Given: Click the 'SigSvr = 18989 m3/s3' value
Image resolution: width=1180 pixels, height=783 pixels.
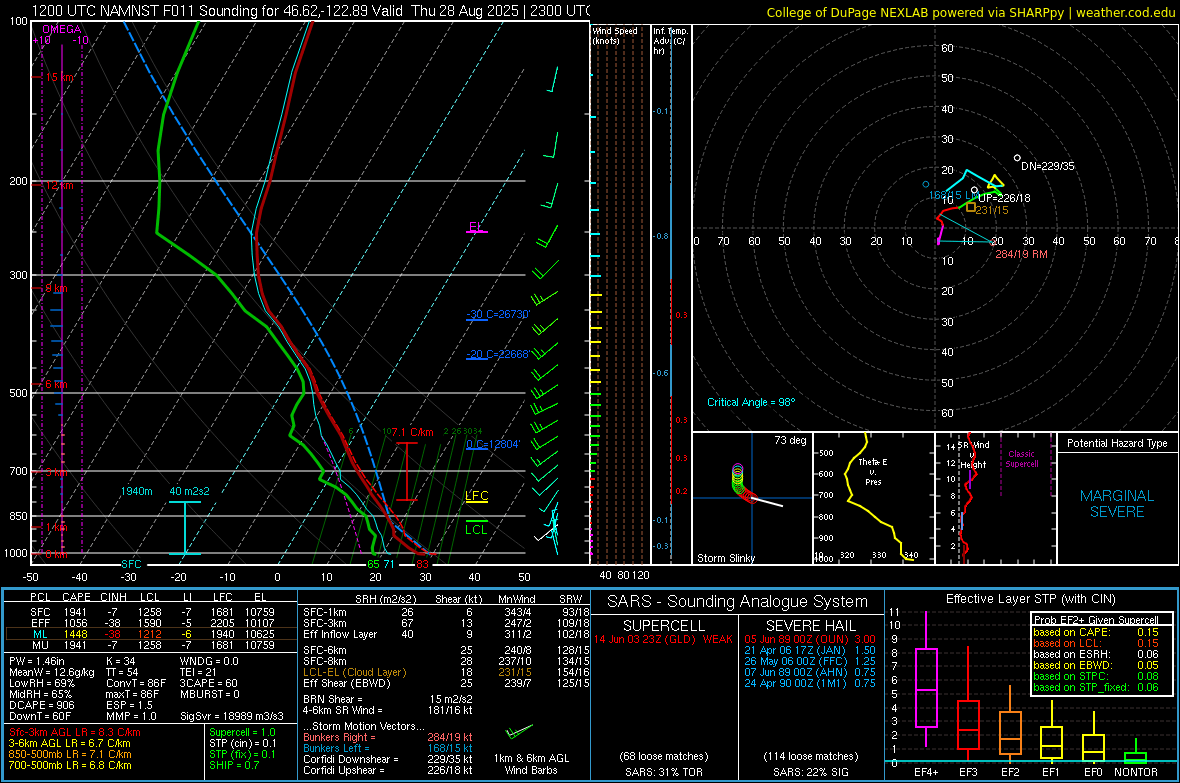Looking at the screenshot, I should click(x=232, y=716).
